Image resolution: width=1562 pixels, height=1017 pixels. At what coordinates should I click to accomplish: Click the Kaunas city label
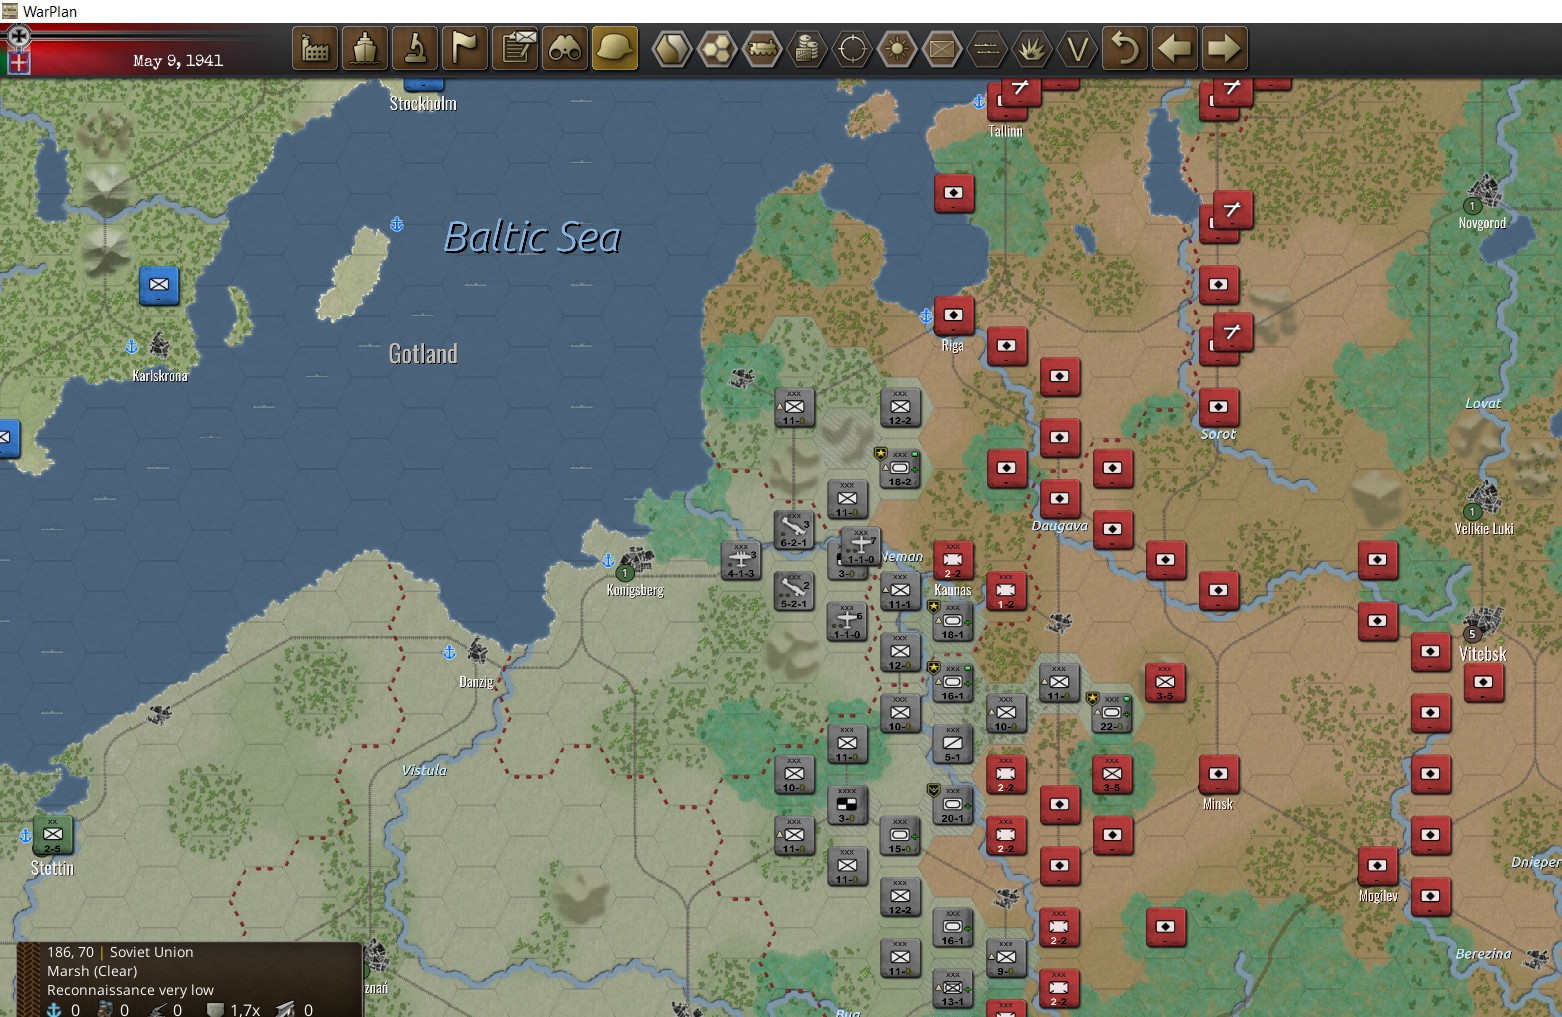point(953,590)
